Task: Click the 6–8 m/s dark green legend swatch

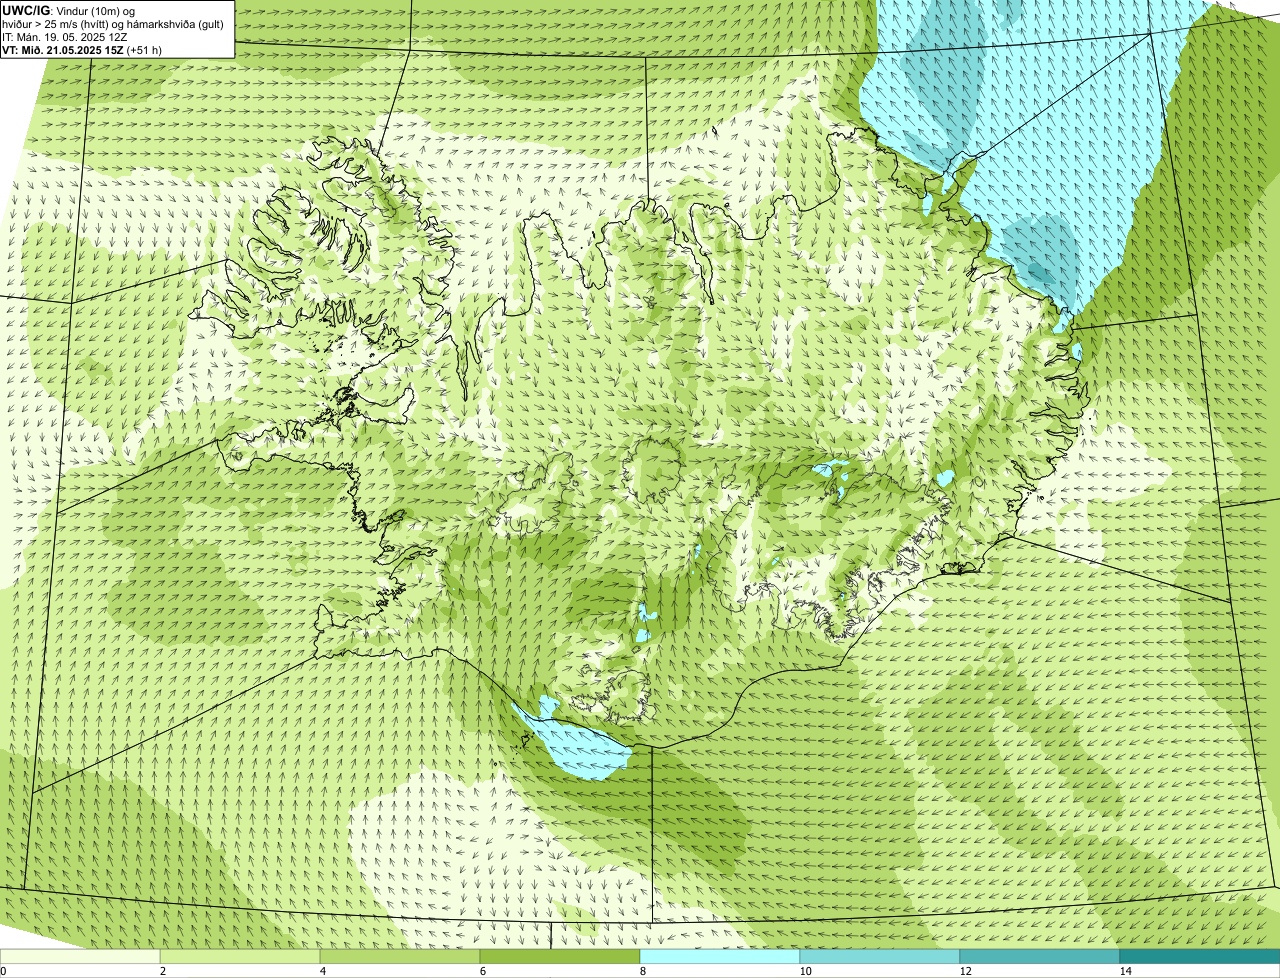Action: point(560,956)
